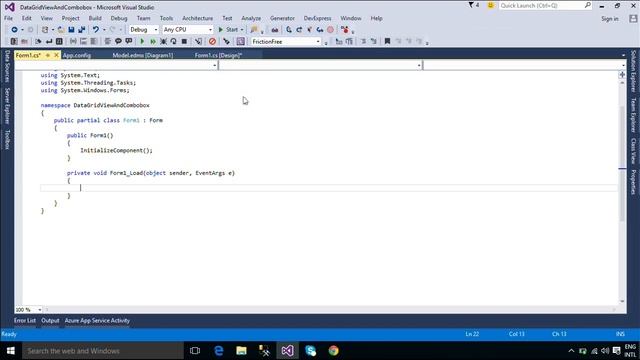Viewport: 640px width, 360px height.
Task: Click the Sign in link
Action: click(609, 19)
